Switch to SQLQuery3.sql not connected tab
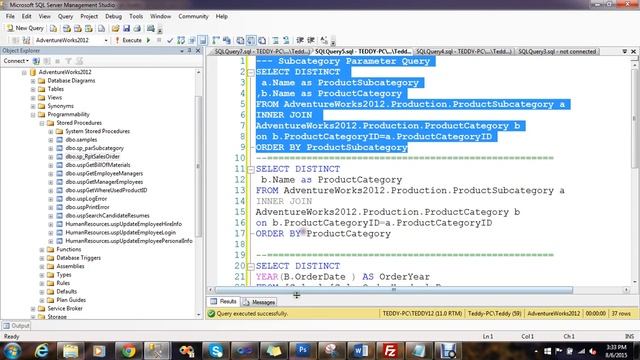640x360 pixels. tap(557, 51)
